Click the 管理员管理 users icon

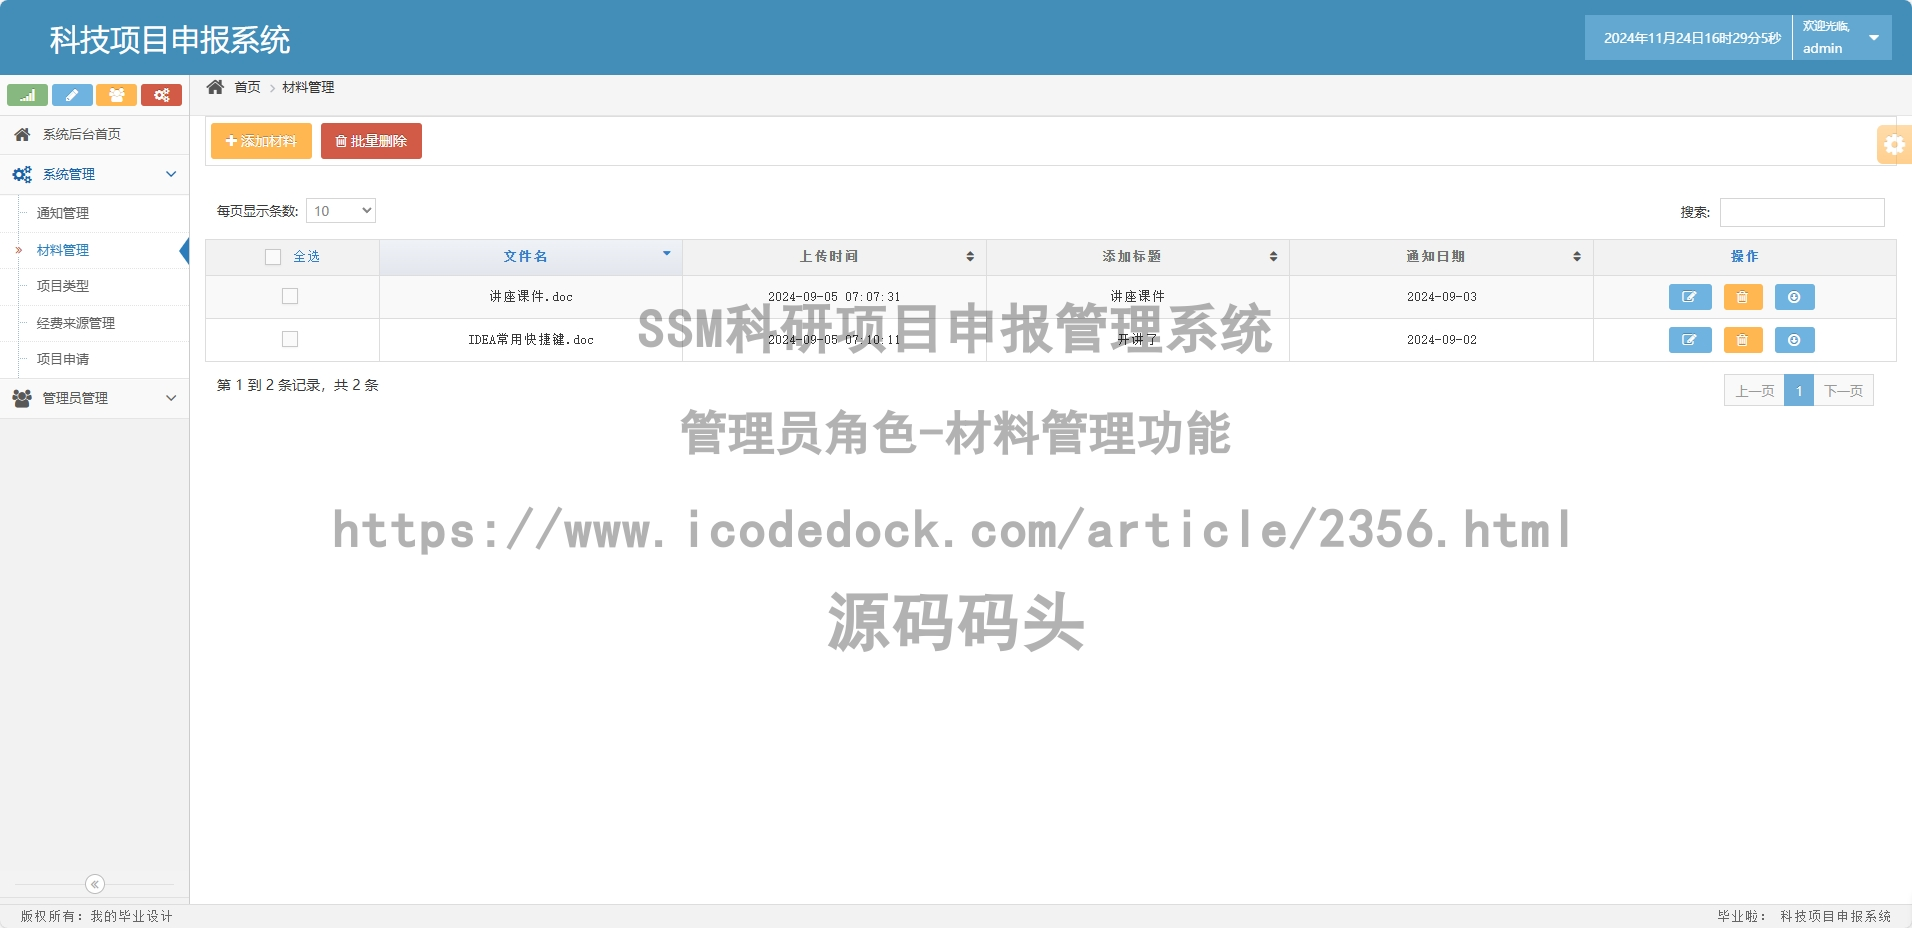(x=22, y=398)
